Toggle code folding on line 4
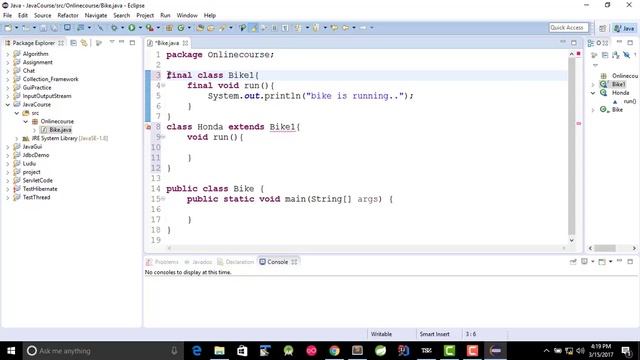 (x=163, y=85)
